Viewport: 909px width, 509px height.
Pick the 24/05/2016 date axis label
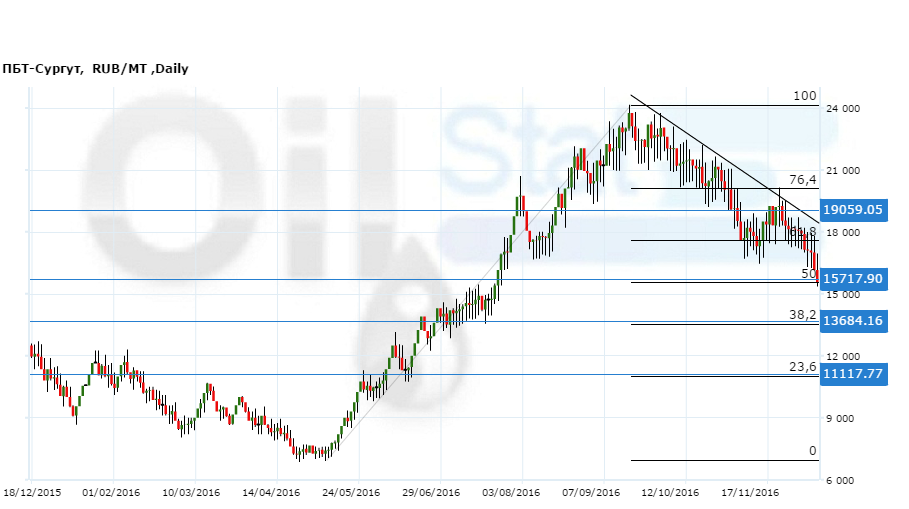351,493
